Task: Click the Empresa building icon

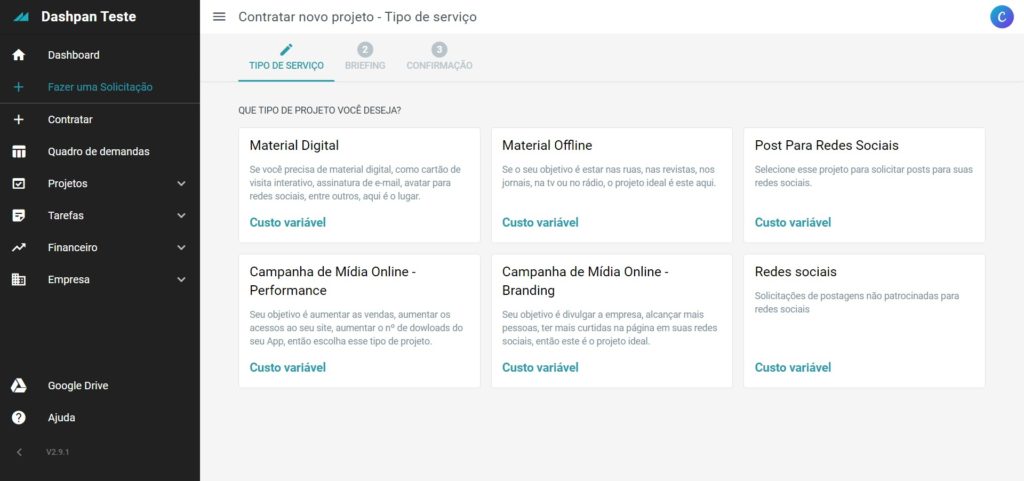Action: click(x=19, y=279)
